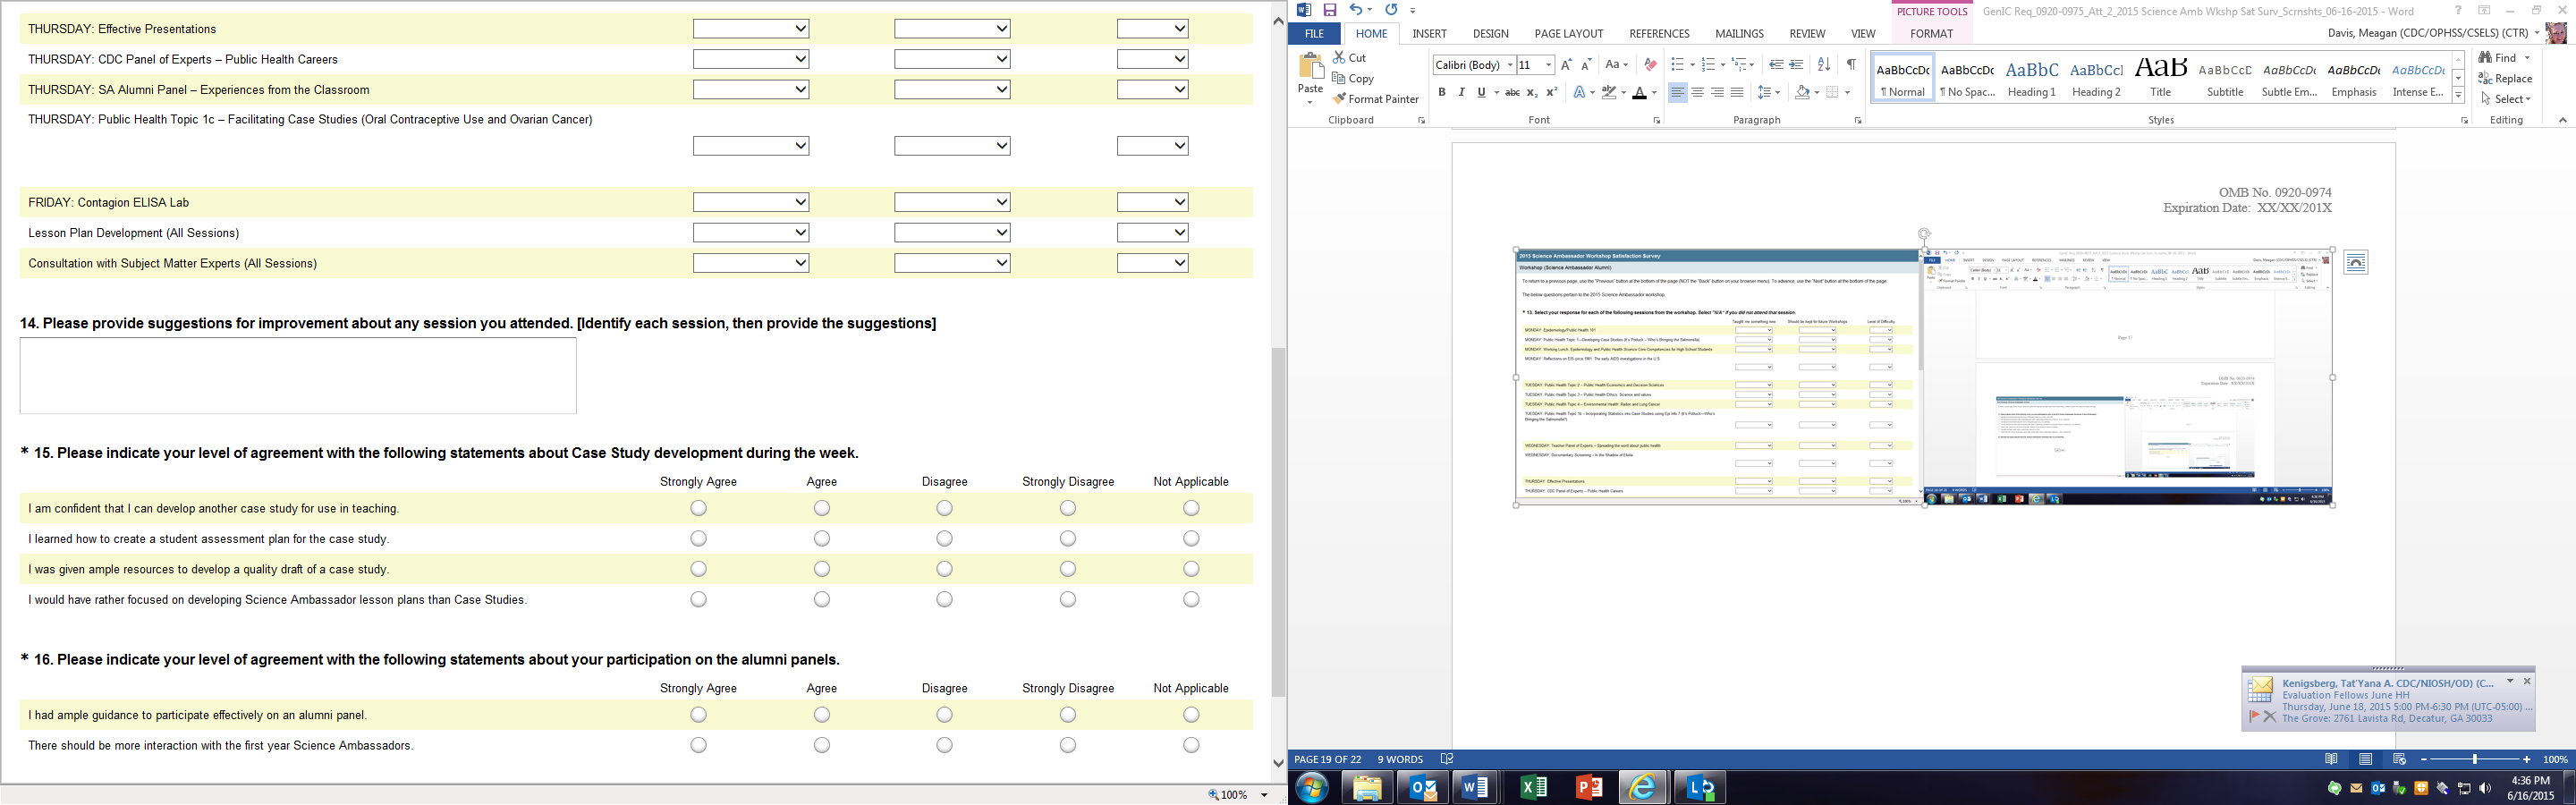Open the Calibri (Body) font name dropdown
The width and height of the screenshot is (2576, 805).
[x=1510, y=65]
